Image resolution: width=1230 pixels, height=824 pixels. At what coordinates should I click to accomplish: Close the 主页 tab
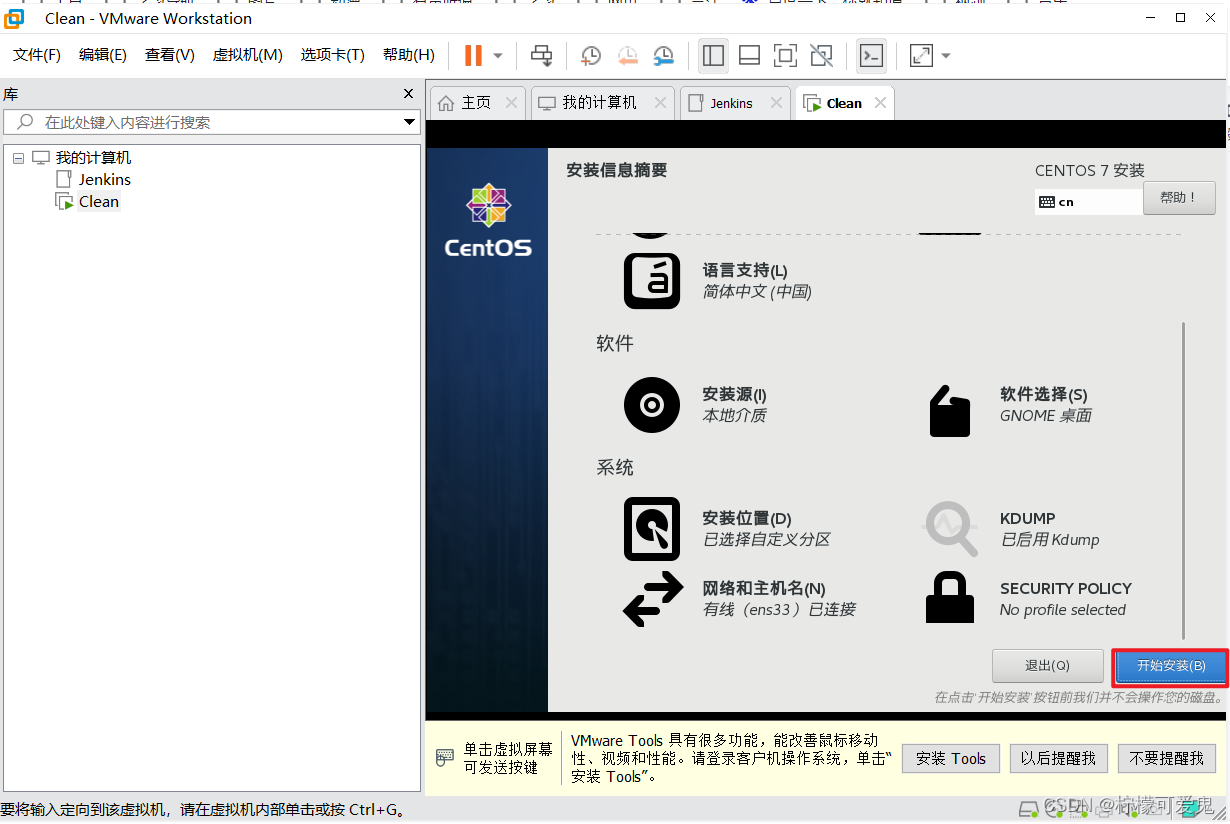pos(511,103)
